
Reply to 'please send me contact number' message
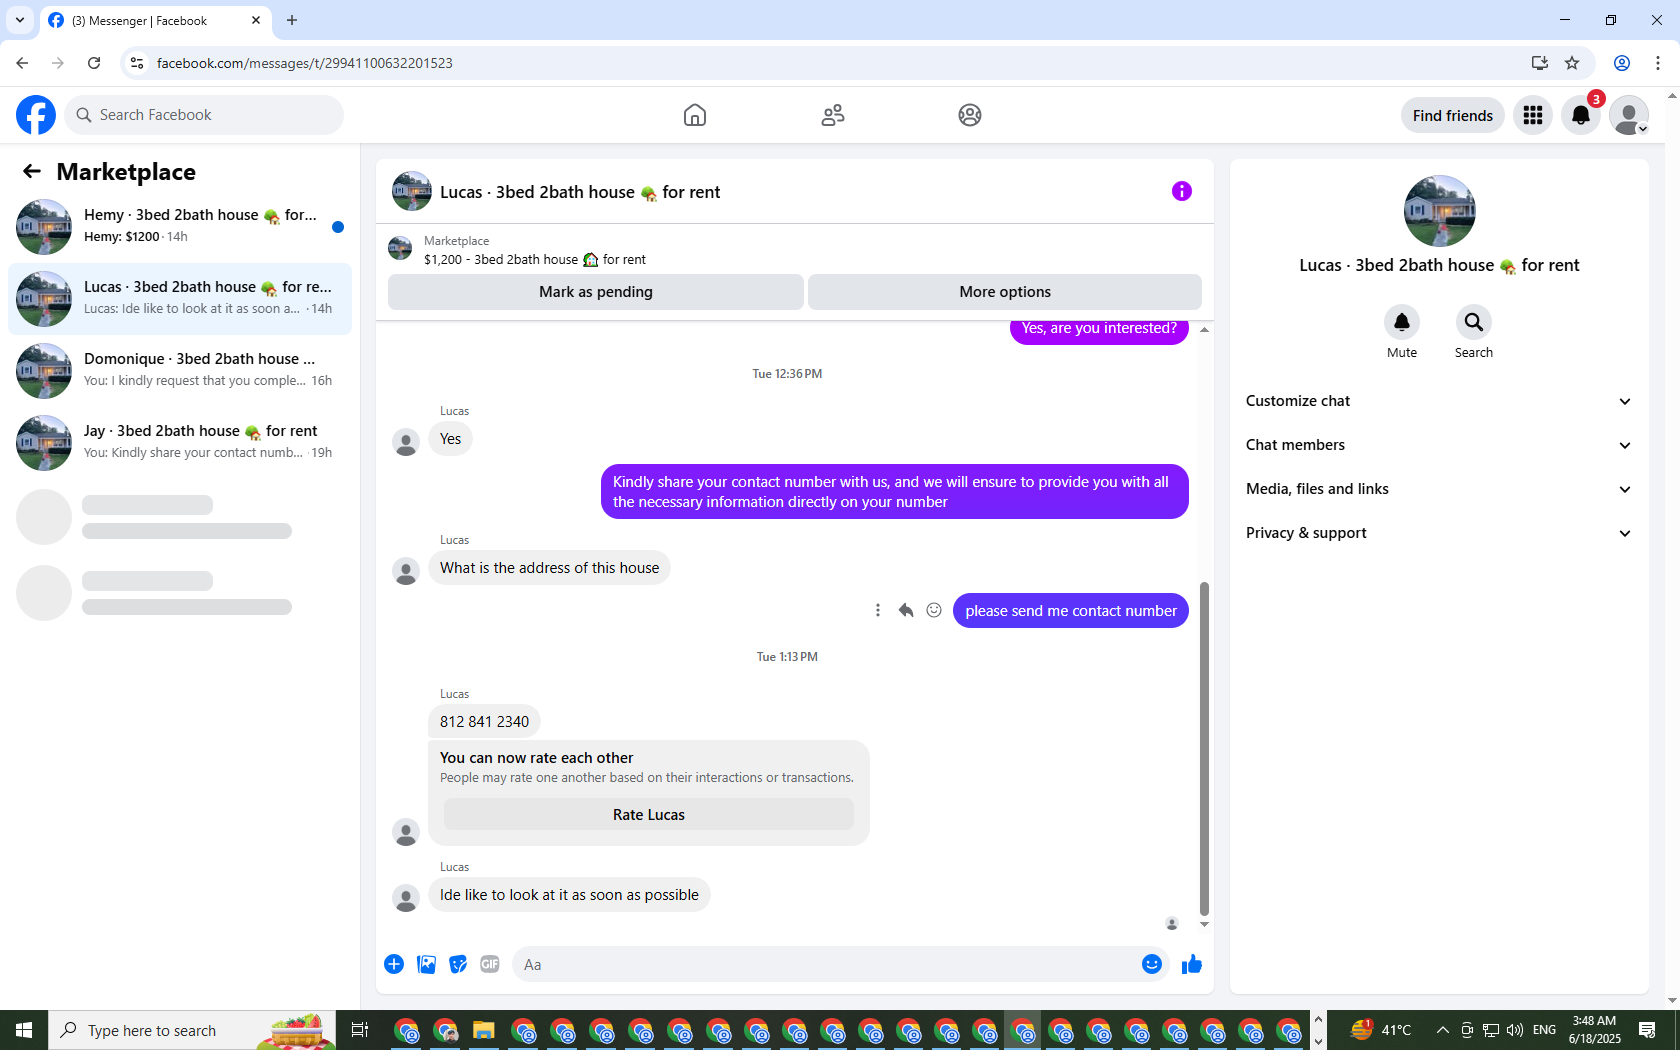906,610
